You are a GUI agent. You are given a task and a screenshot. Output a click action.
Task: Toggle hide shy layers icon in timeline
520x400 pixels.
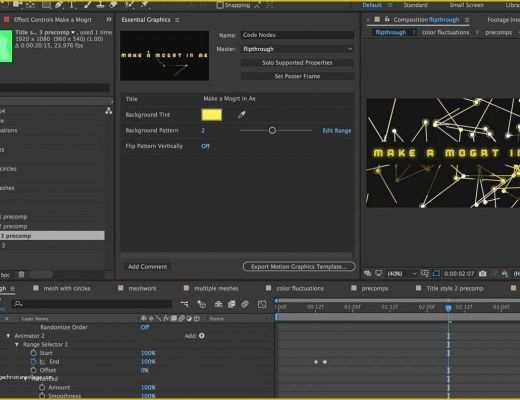click(x=218, y=304)
